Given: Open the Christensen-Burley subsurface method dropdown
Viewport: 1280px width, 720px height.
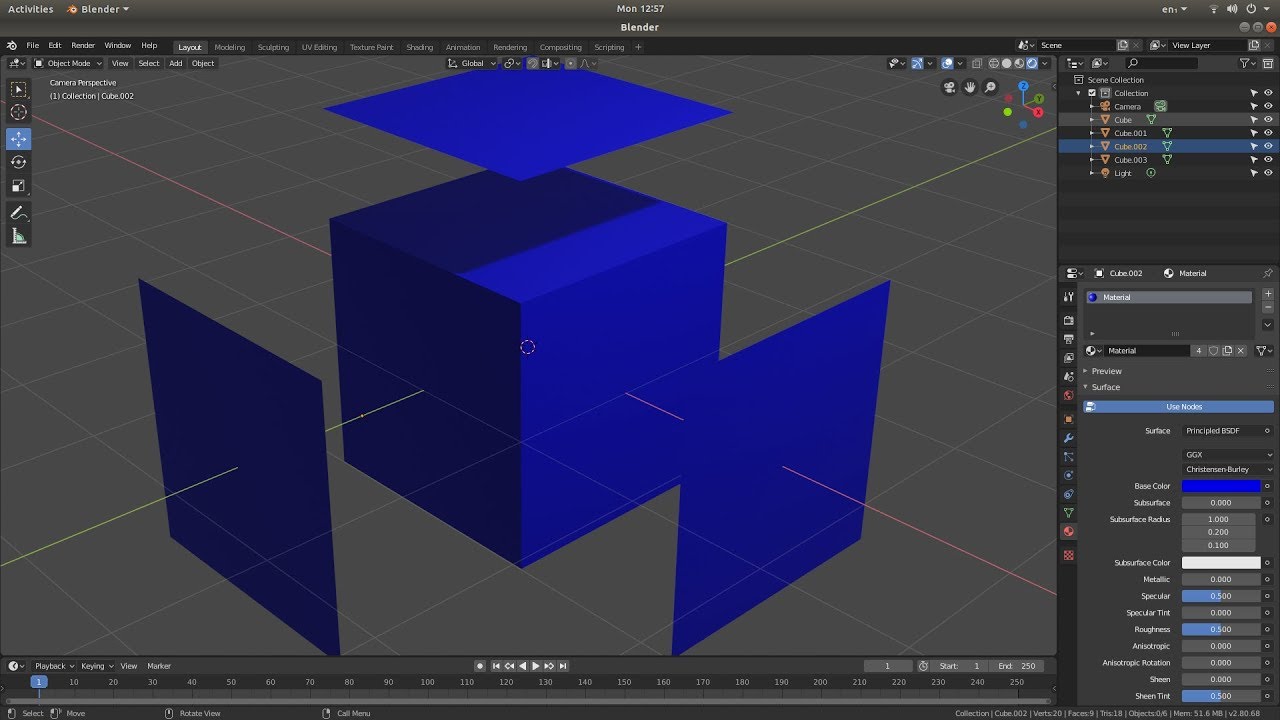Looking at the screenshot, I should pos(1228,469).
